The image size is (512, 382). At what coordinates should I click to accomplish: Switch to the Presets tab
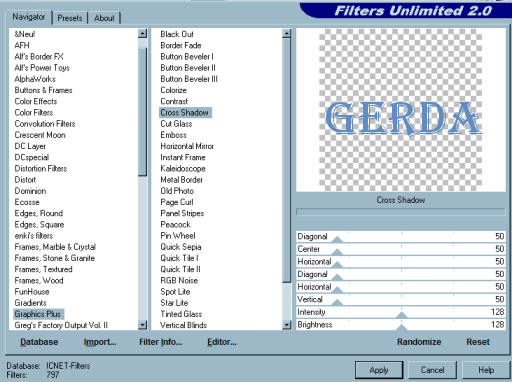[x=70, y=18]
